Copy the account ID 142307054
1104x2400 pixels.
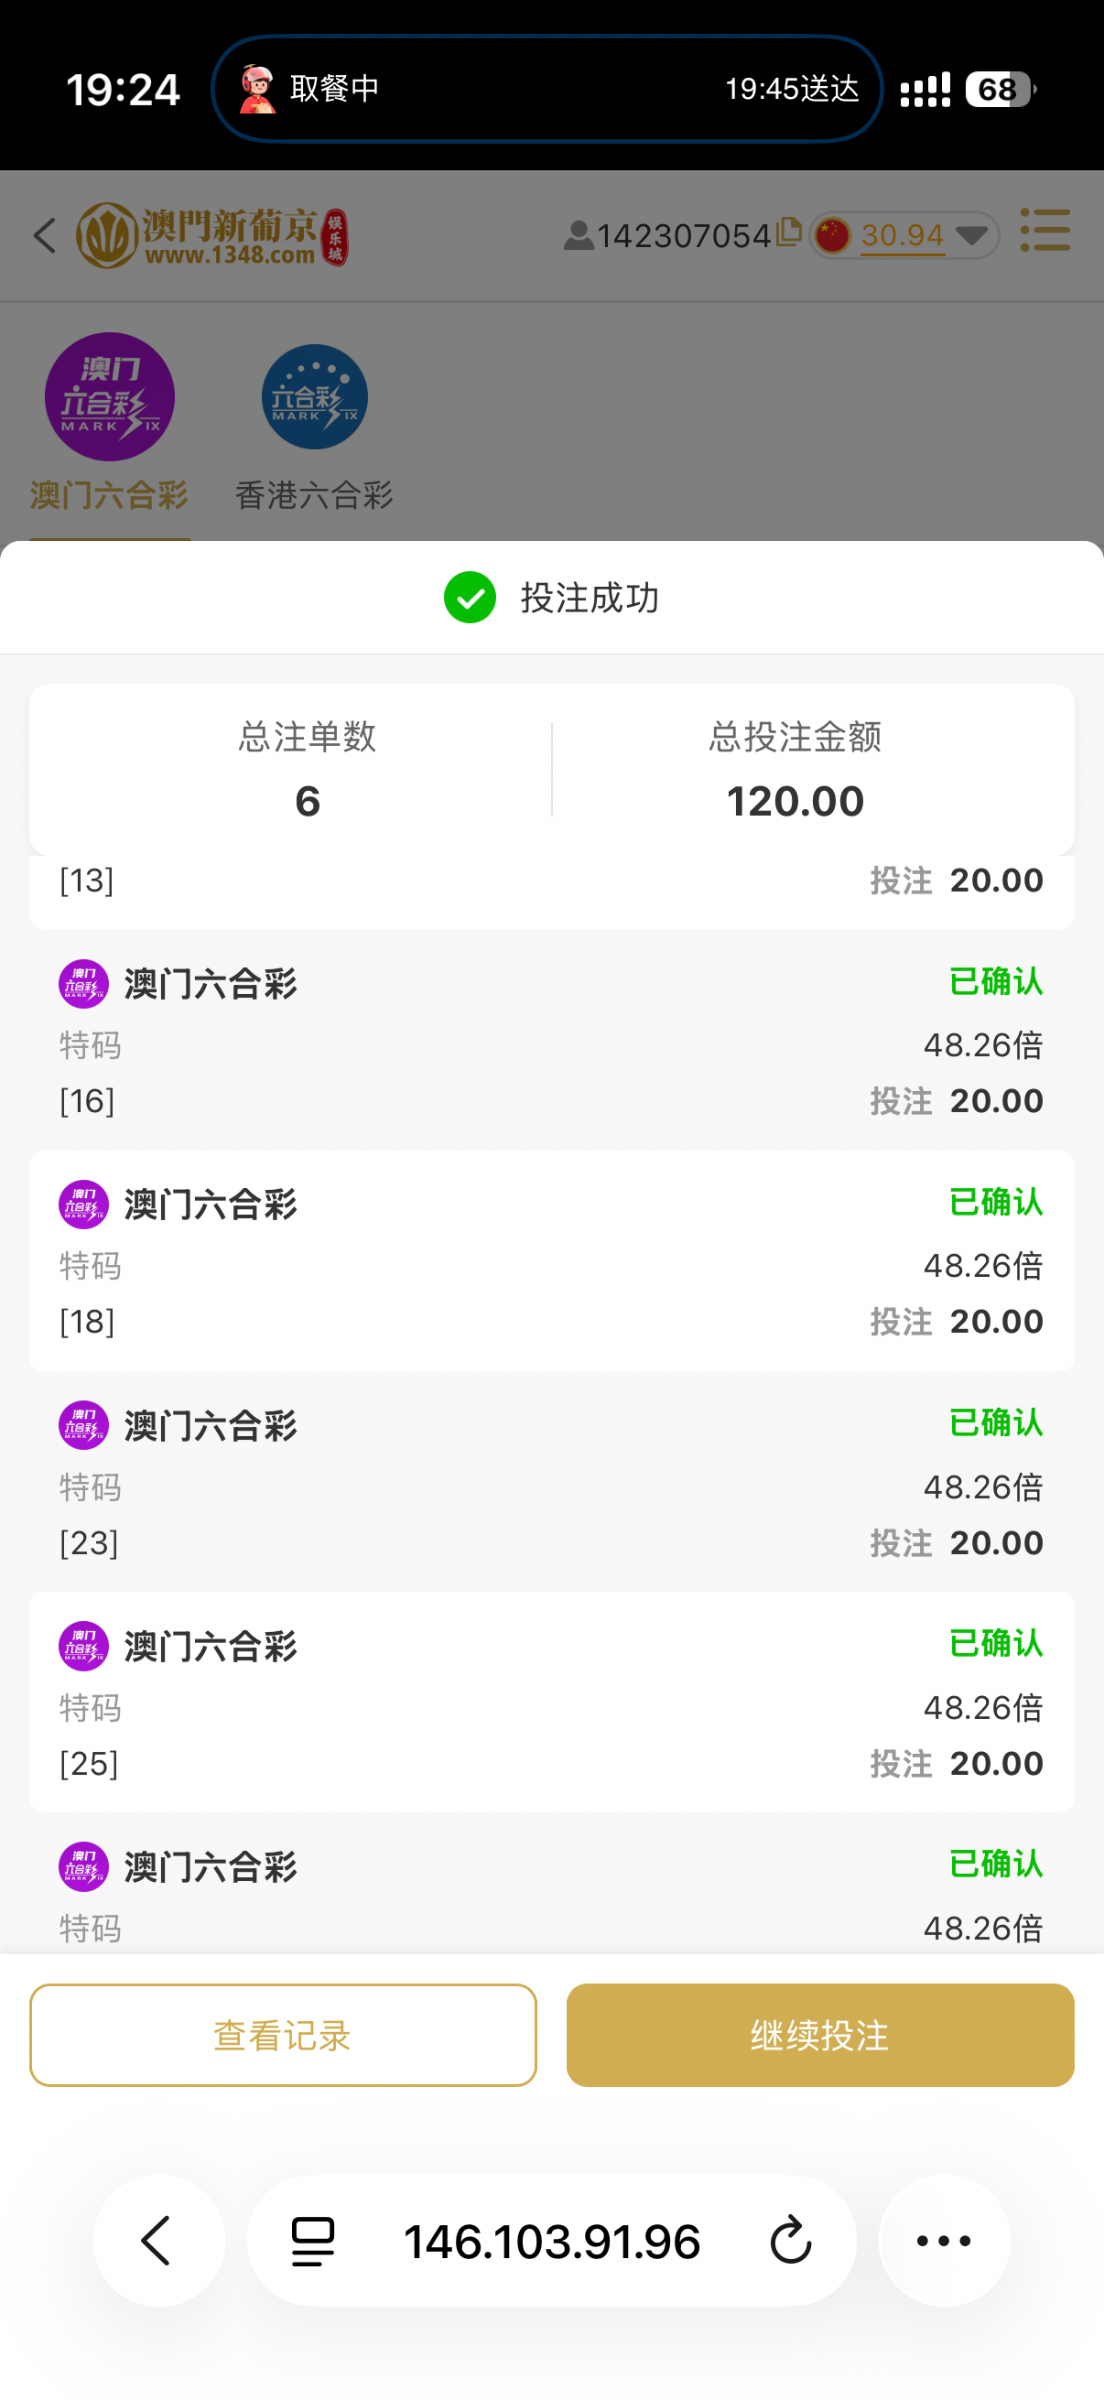(789, 232)
